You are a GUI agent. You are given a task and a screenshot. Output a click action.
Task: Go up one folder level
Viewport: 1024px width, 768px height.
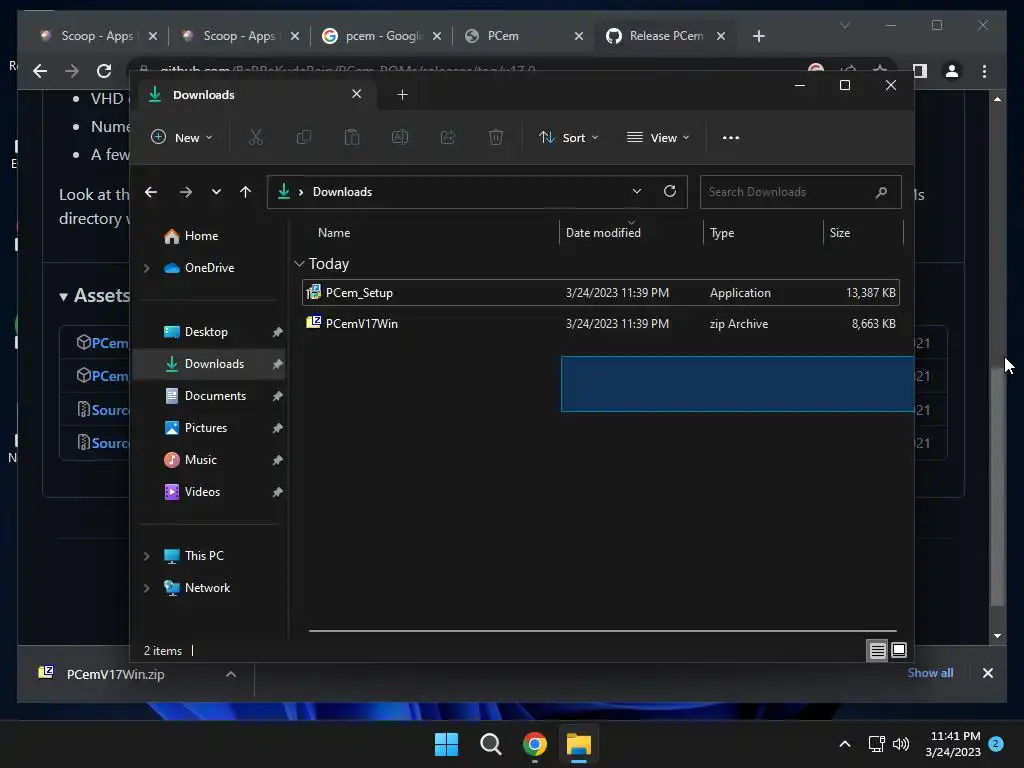coord(245,192)
